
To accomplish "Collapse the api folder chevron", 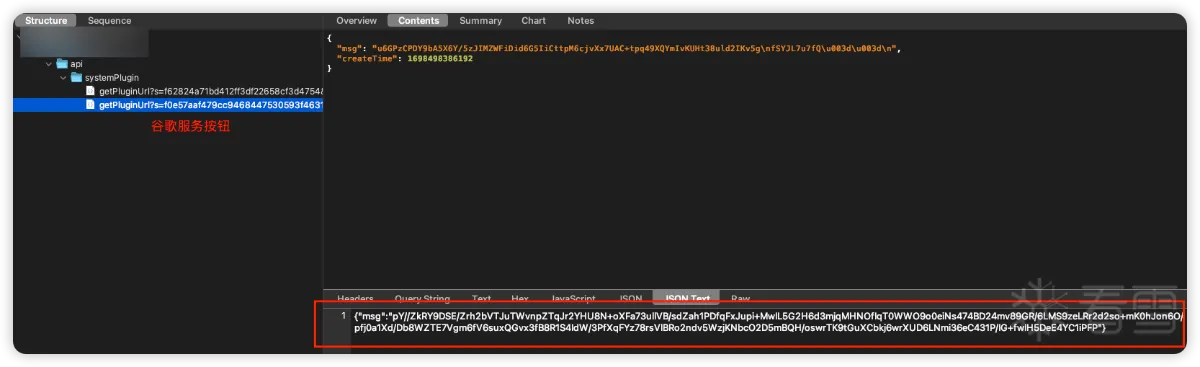I will 49,64.
